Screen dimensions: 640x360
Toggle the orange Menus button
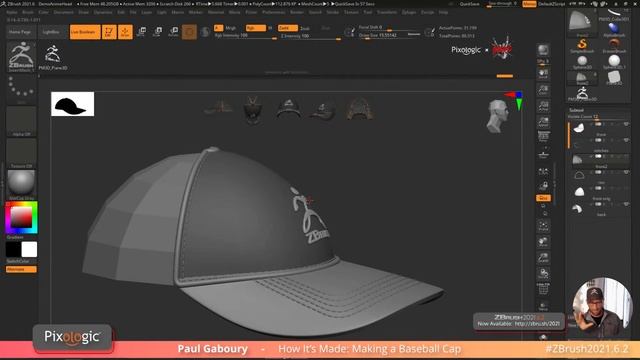pyautogui.click(x=529, y=4)
